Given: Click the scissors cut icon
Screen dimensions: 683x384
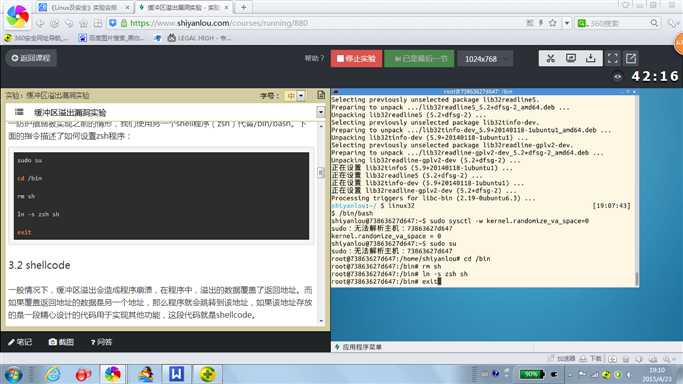Looking at the screenshot, I should tap(551, 58).
